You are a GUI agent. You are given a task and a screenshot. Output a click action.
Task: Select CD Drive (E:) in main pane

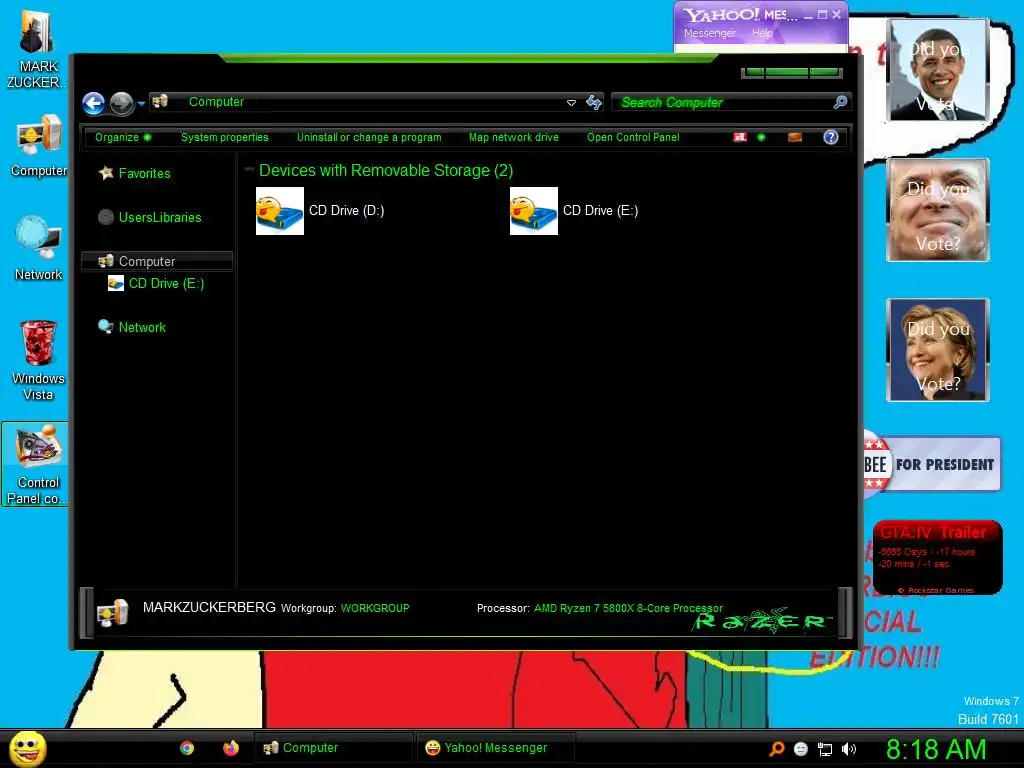[x=574, y=211]
